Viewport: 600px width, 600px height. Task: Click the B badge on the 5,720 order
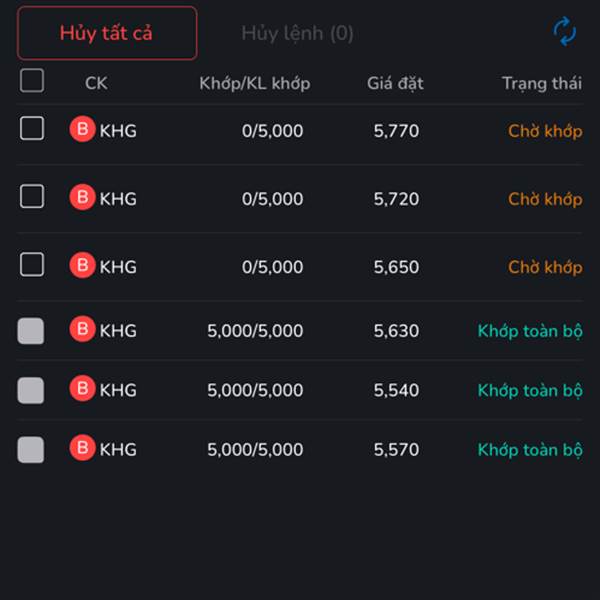coord(82,198)
